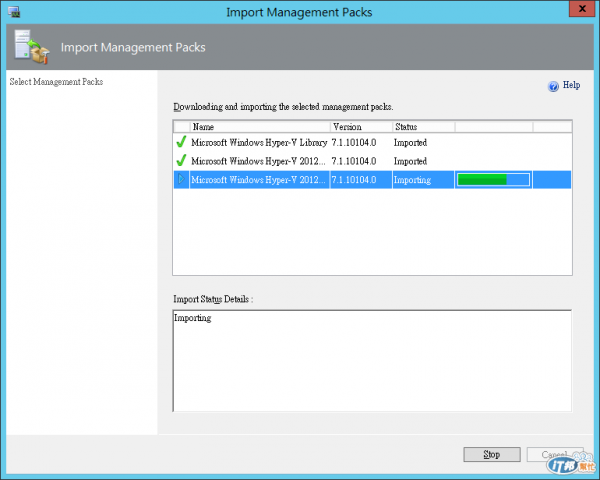Select the imported Microsoft Windows Hyper-V 2012 row
Viewport: 600px width, 480px height.
tap(372, 161)
